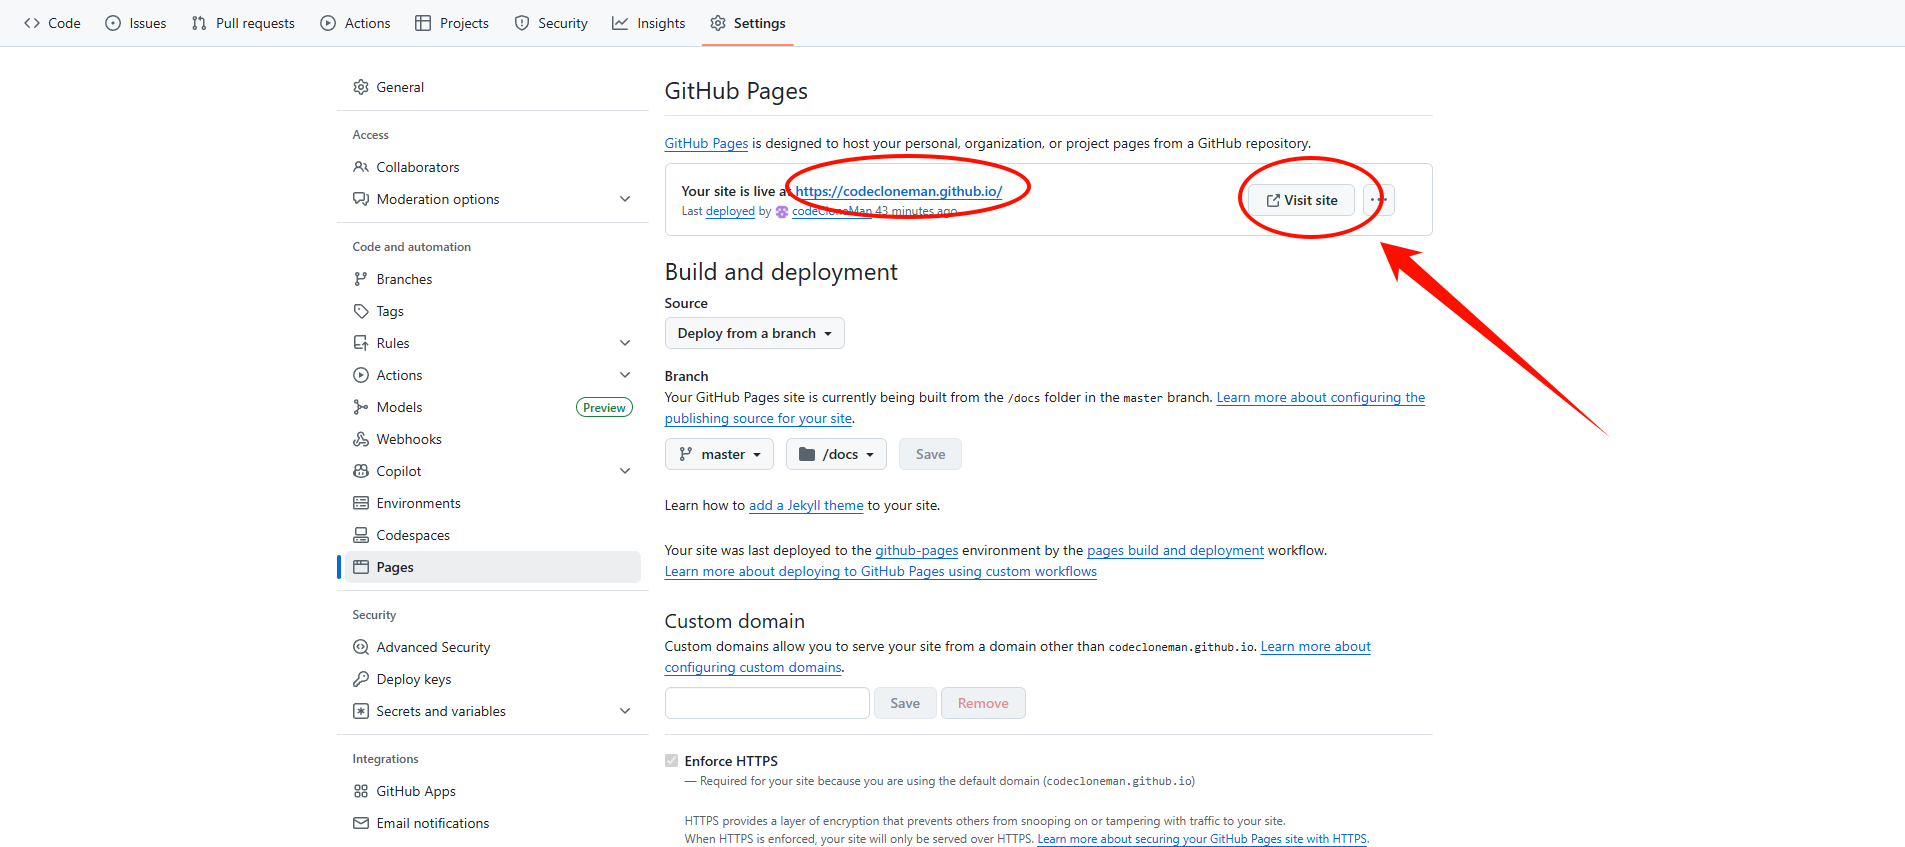Open the Deploy from a branch dropdown
Image resolution: width=1905 pixels, height=847 pixels.
754,333
